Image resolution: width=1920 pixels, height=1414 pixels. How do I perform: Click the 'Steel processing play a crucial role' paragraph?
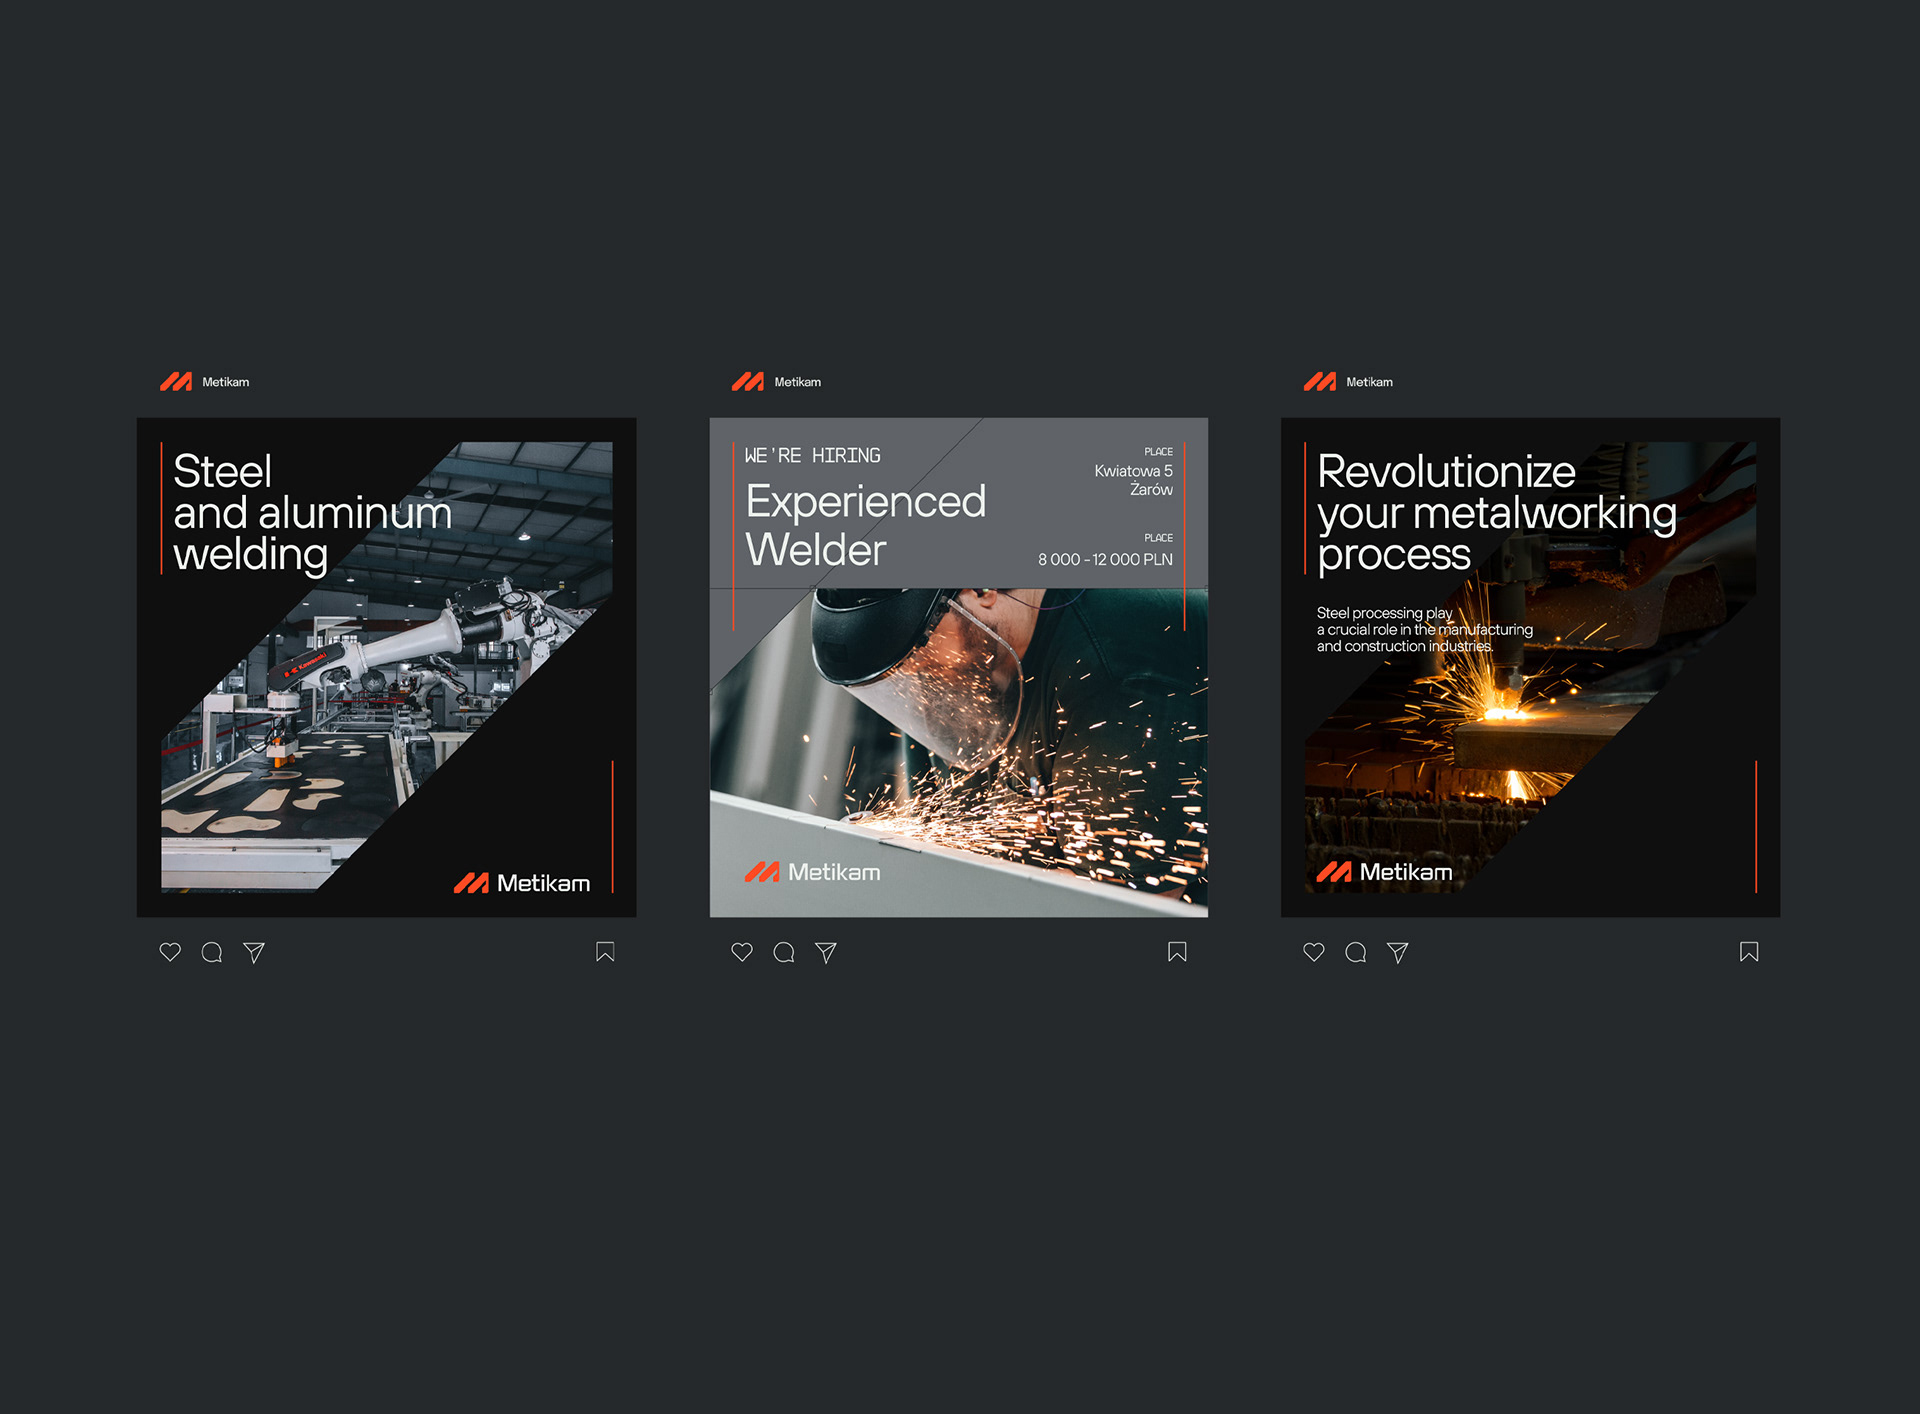coord(1425,630)
